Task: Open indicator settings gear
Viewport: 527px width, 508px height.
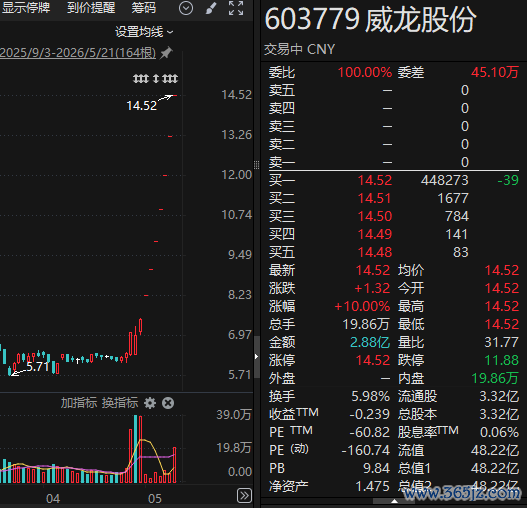Action: (150, 403)
